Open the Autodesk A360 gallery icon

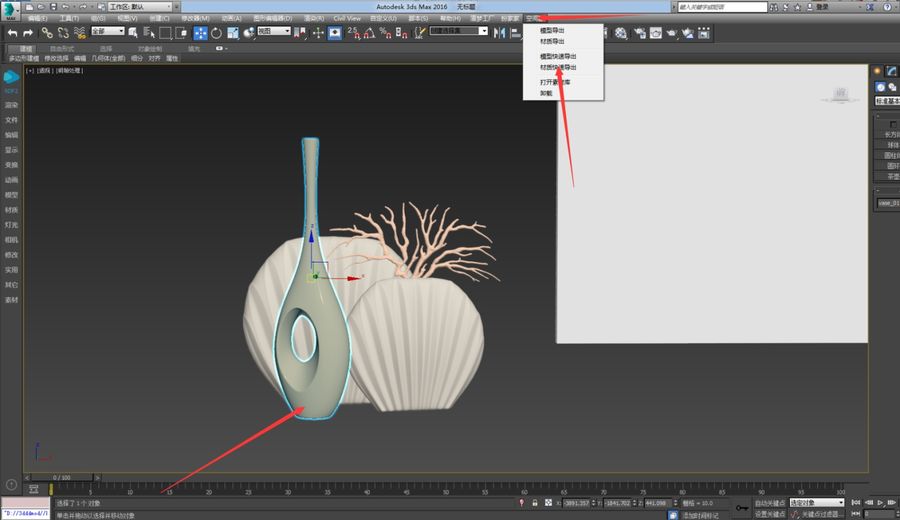coord(704,33)
